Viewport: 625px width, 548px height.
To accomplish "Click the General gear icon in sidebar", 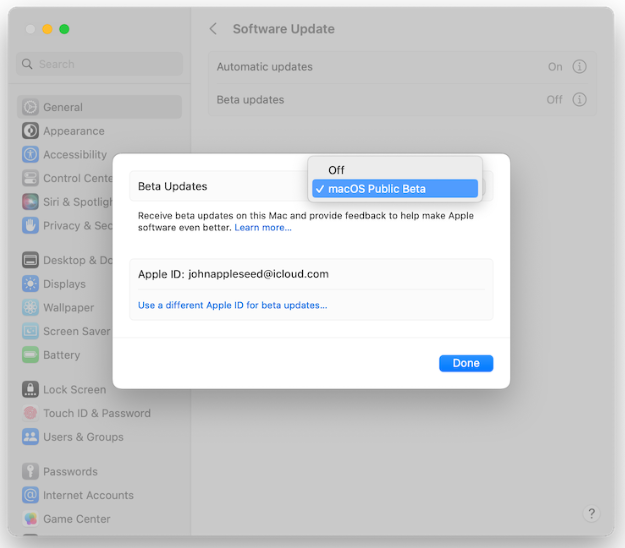I will [31, 107].
